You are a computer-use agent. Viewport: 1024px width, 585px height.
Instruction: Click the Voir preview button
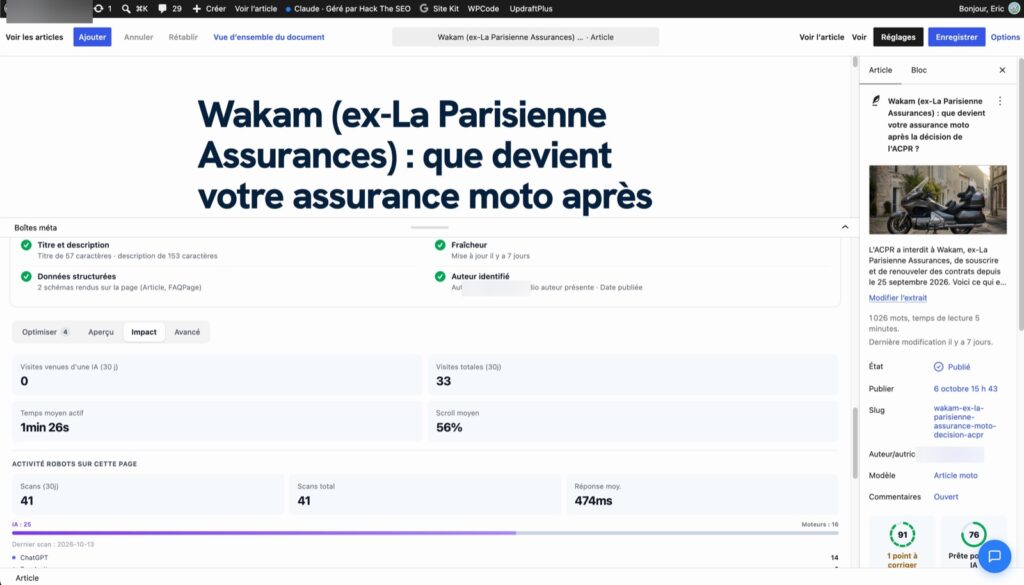[859, 37]
